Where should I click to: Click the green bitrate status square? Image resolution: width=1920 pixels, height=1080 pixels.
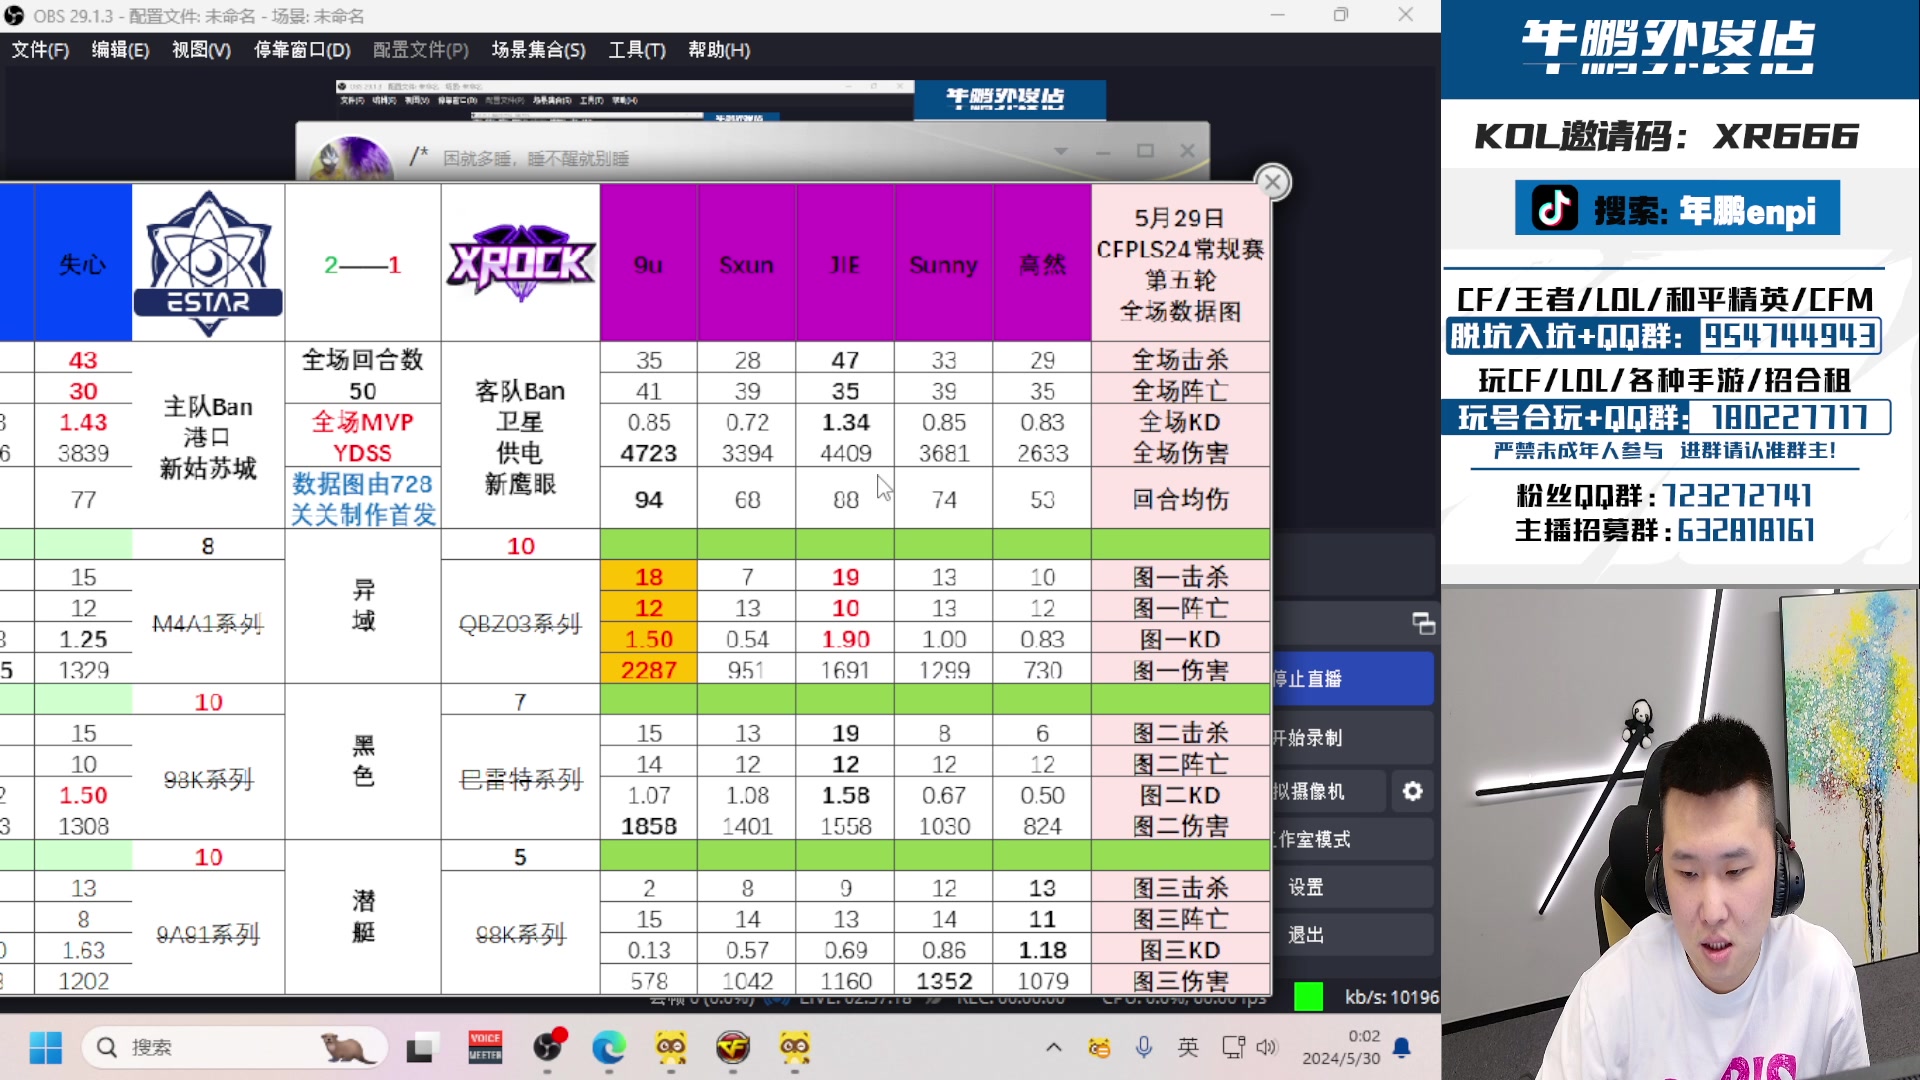point(1308,996)
